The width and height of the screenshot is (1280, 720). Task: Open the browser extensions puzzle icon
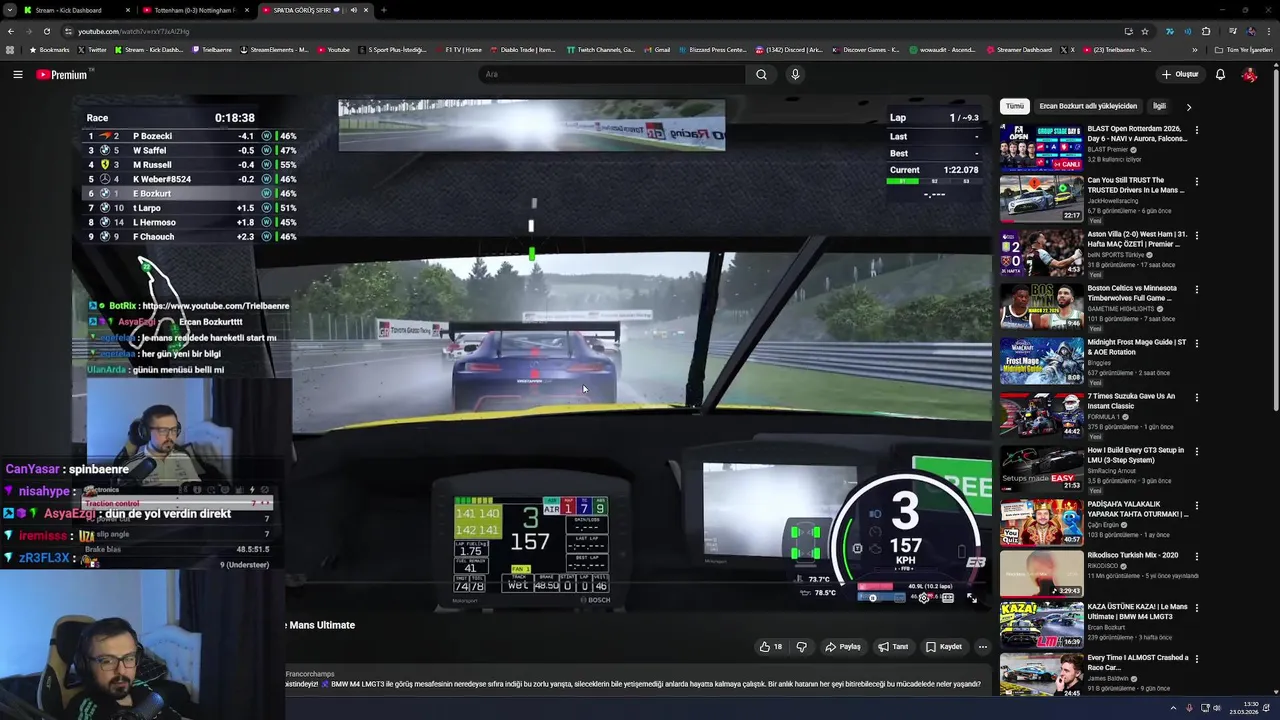point(1206,31)
